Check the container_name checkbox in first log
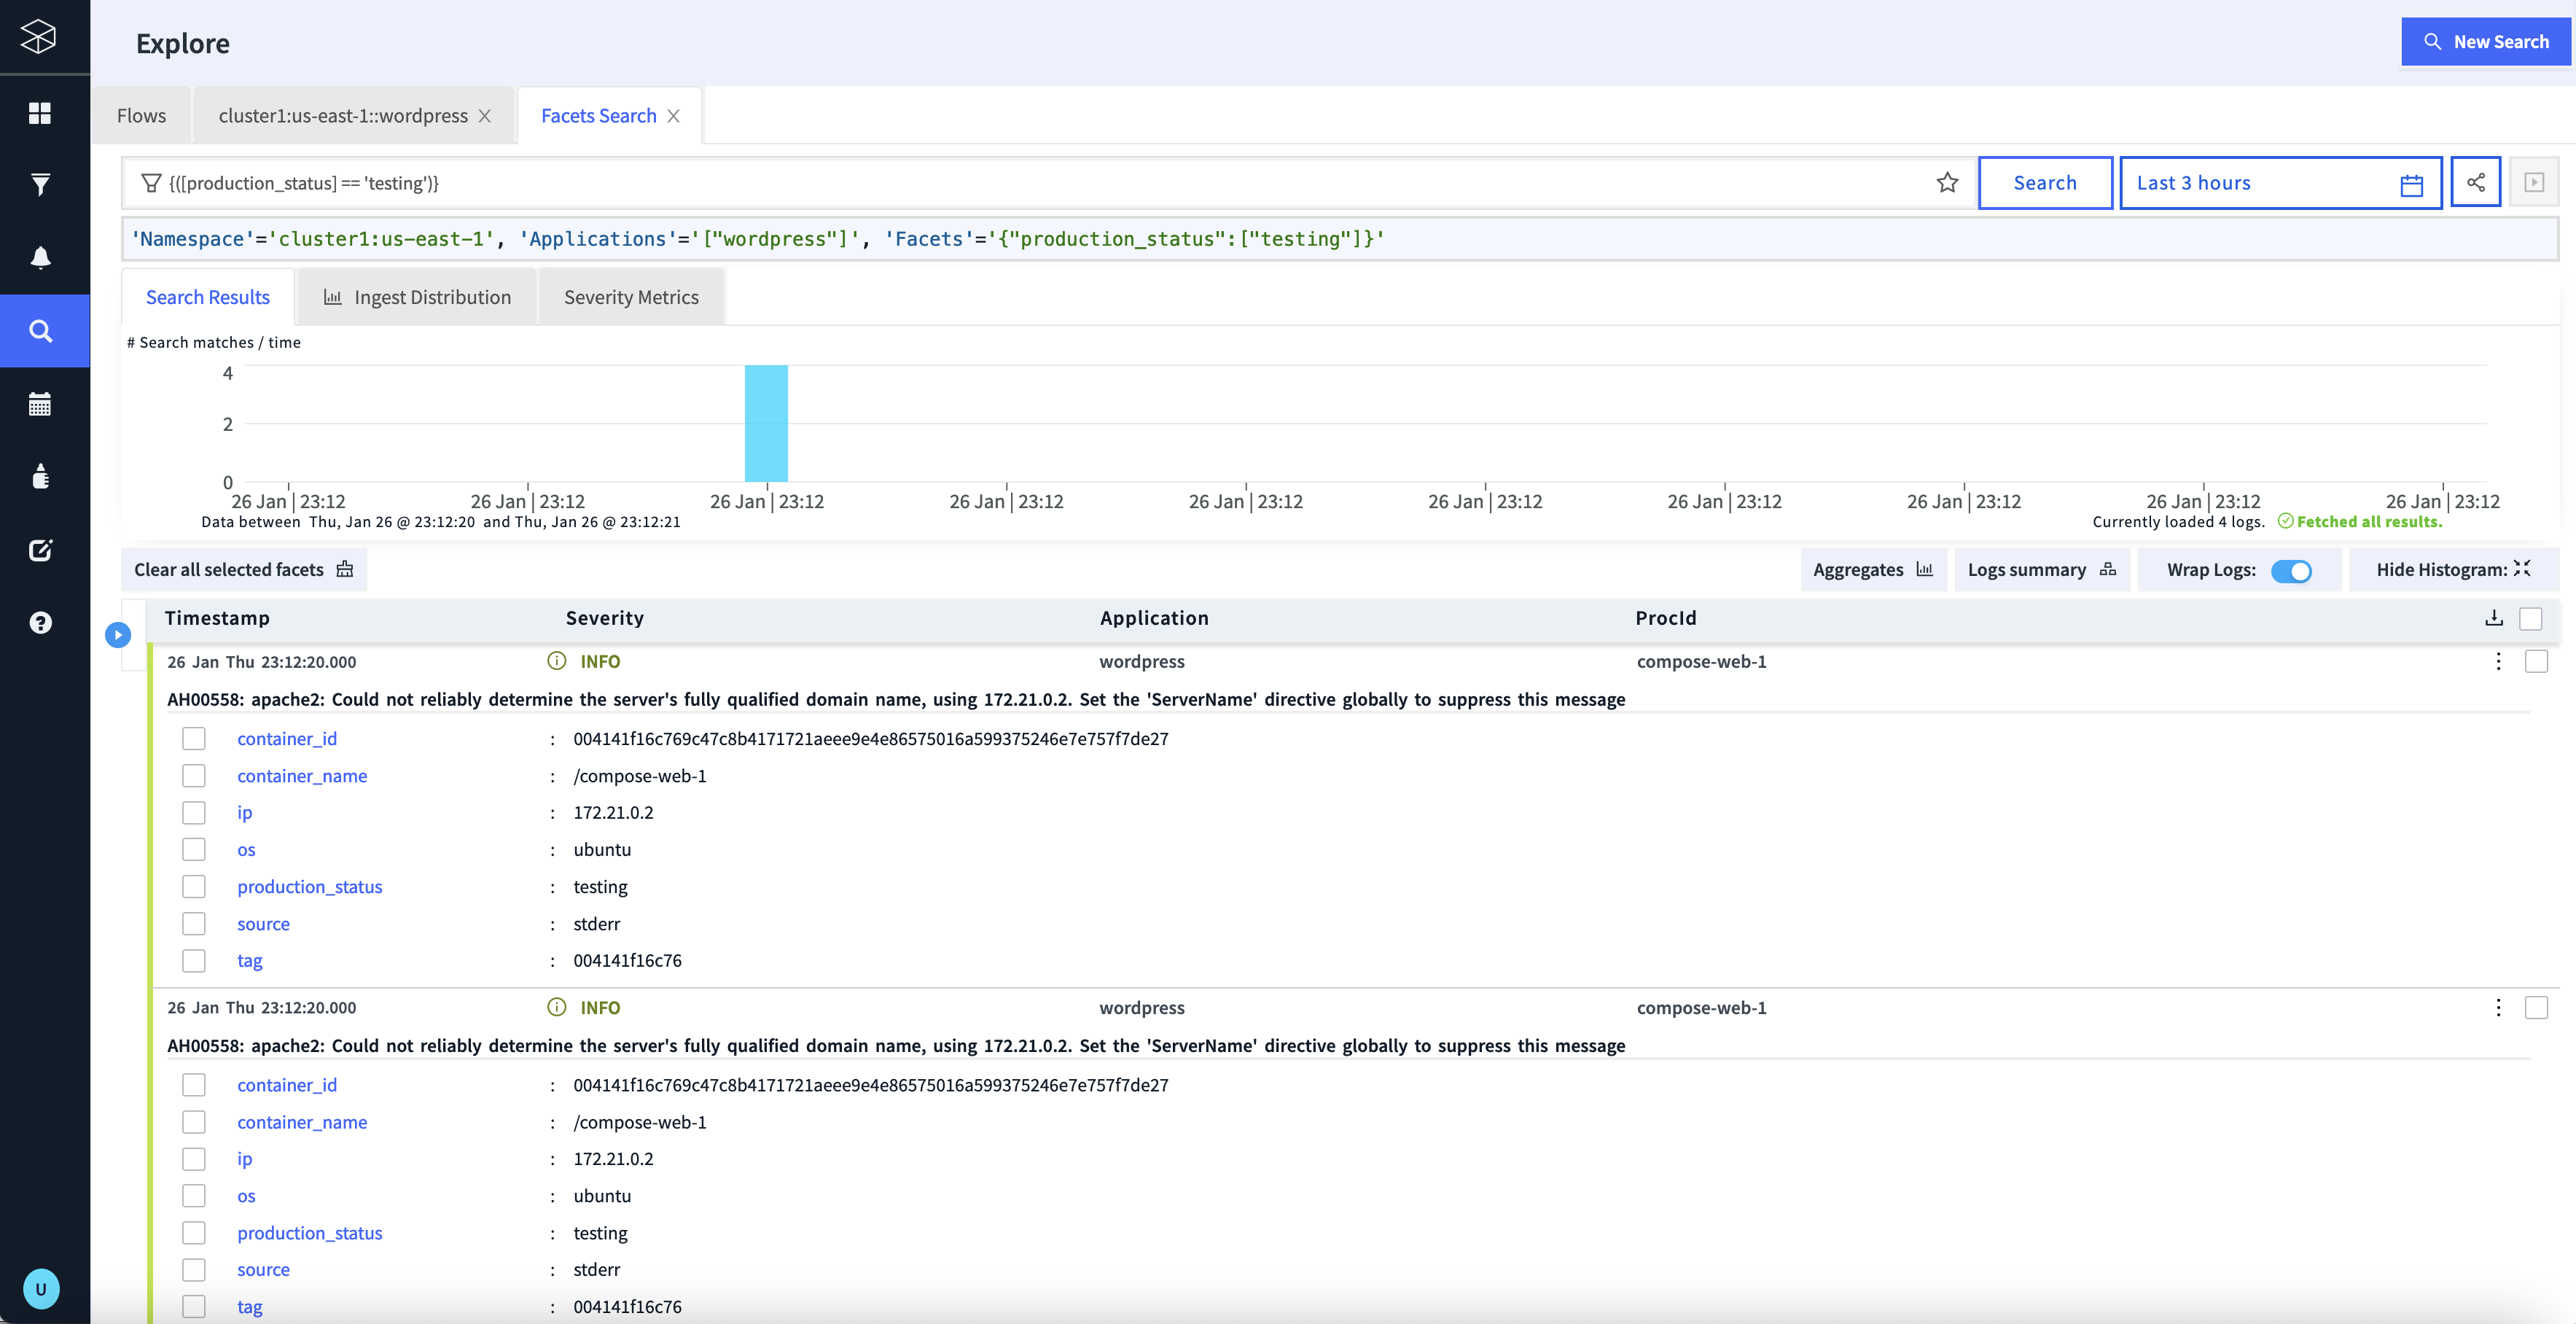 pyautogui.click(x=194, y=776)
